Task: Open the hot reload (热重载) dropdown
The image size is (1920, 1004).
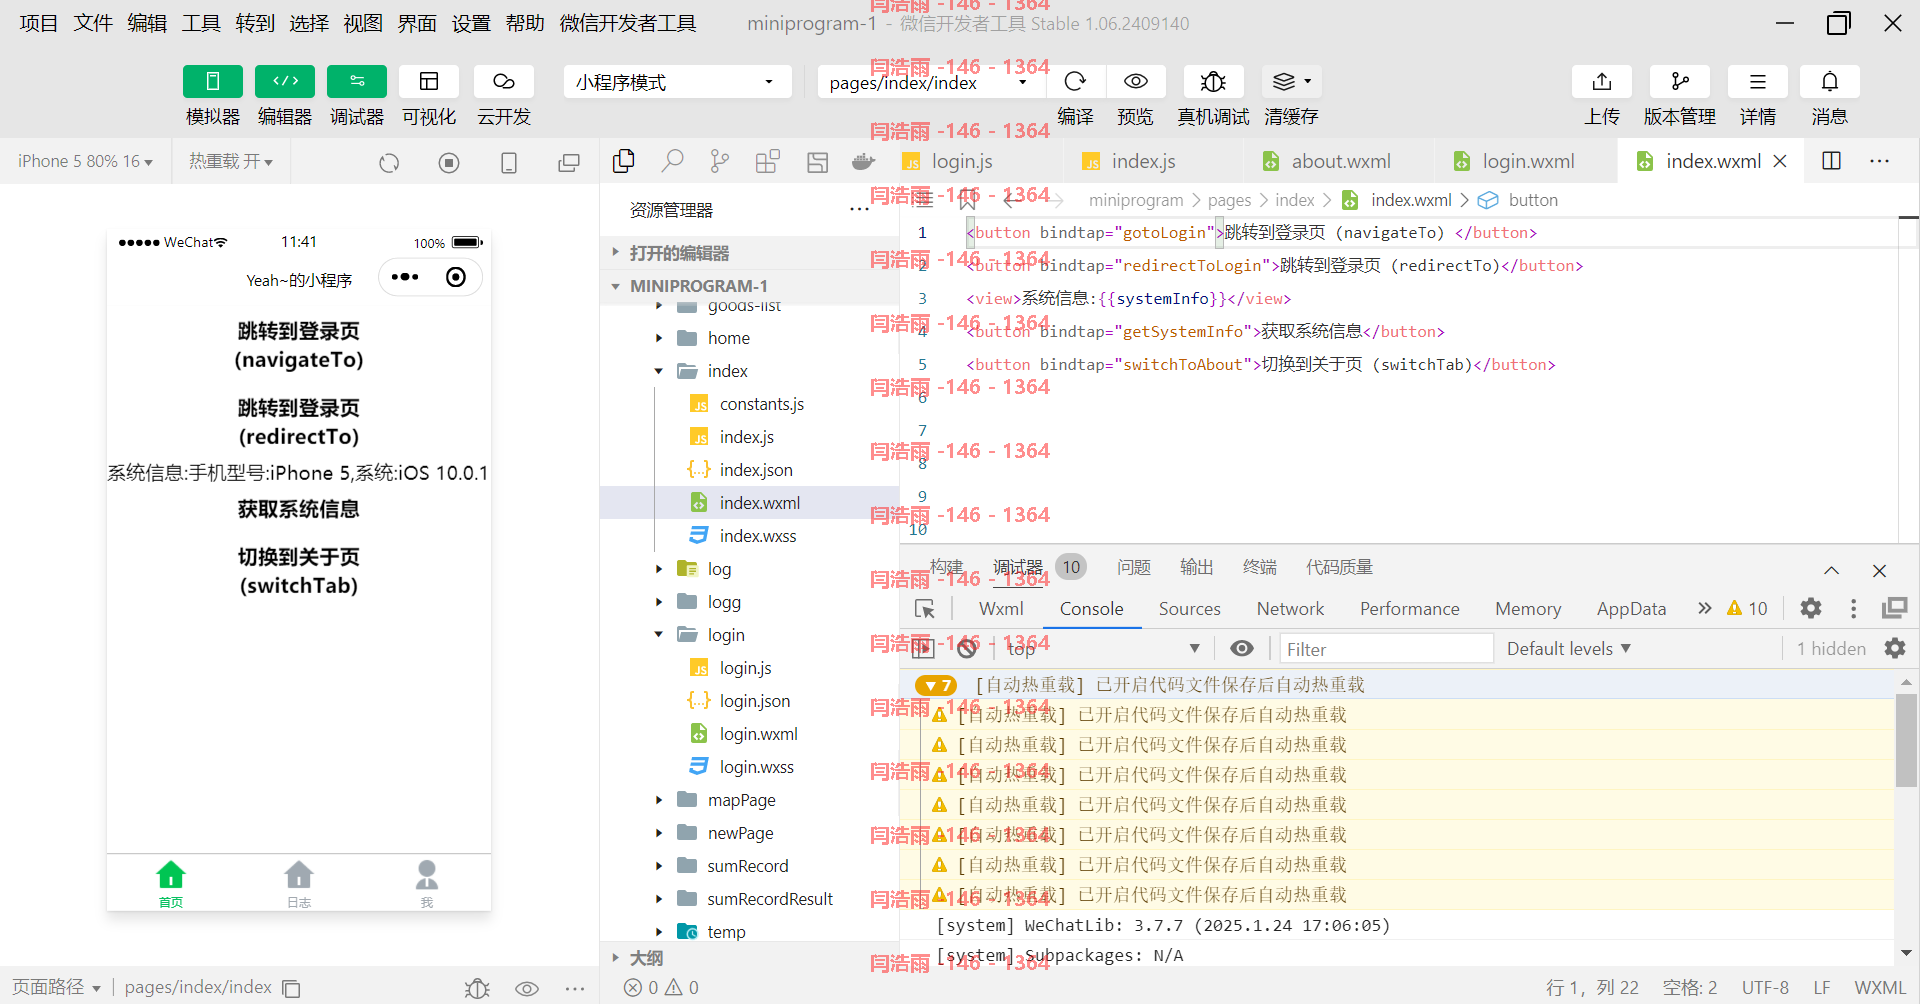Action: [x=231, y=161]
